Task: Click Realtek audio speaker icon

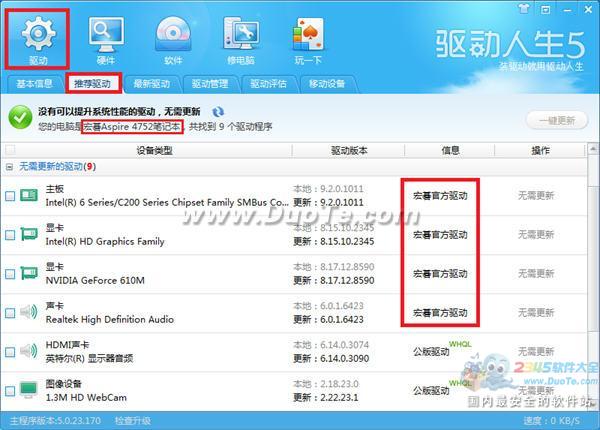Action: pos(29,312)
